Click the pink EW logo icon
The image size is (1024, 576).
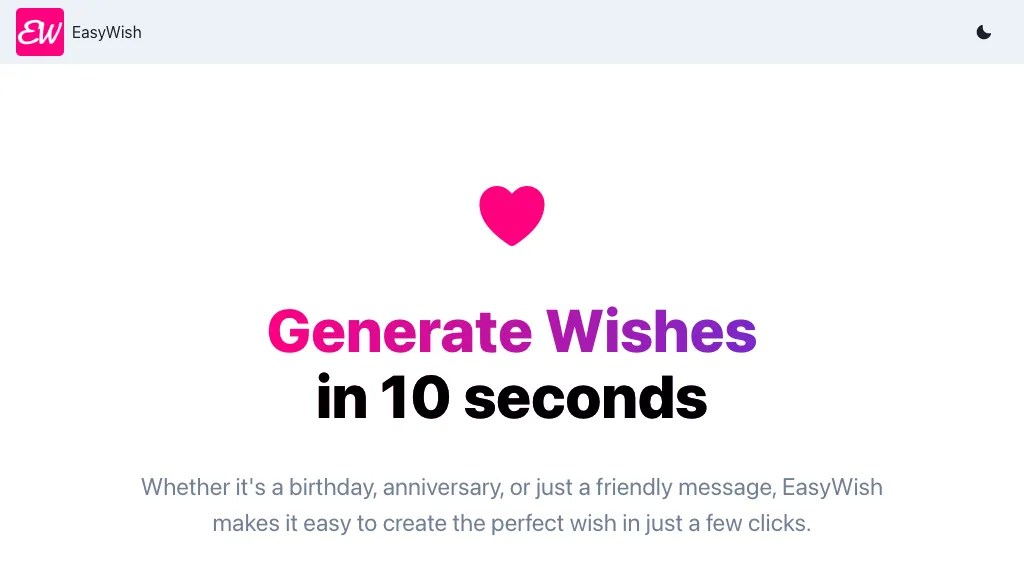coord(40,32)
